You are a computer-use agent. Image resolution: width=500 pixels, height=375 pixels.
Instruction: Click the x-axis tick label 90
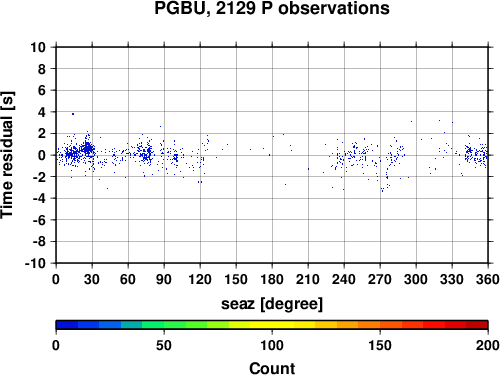164,279
